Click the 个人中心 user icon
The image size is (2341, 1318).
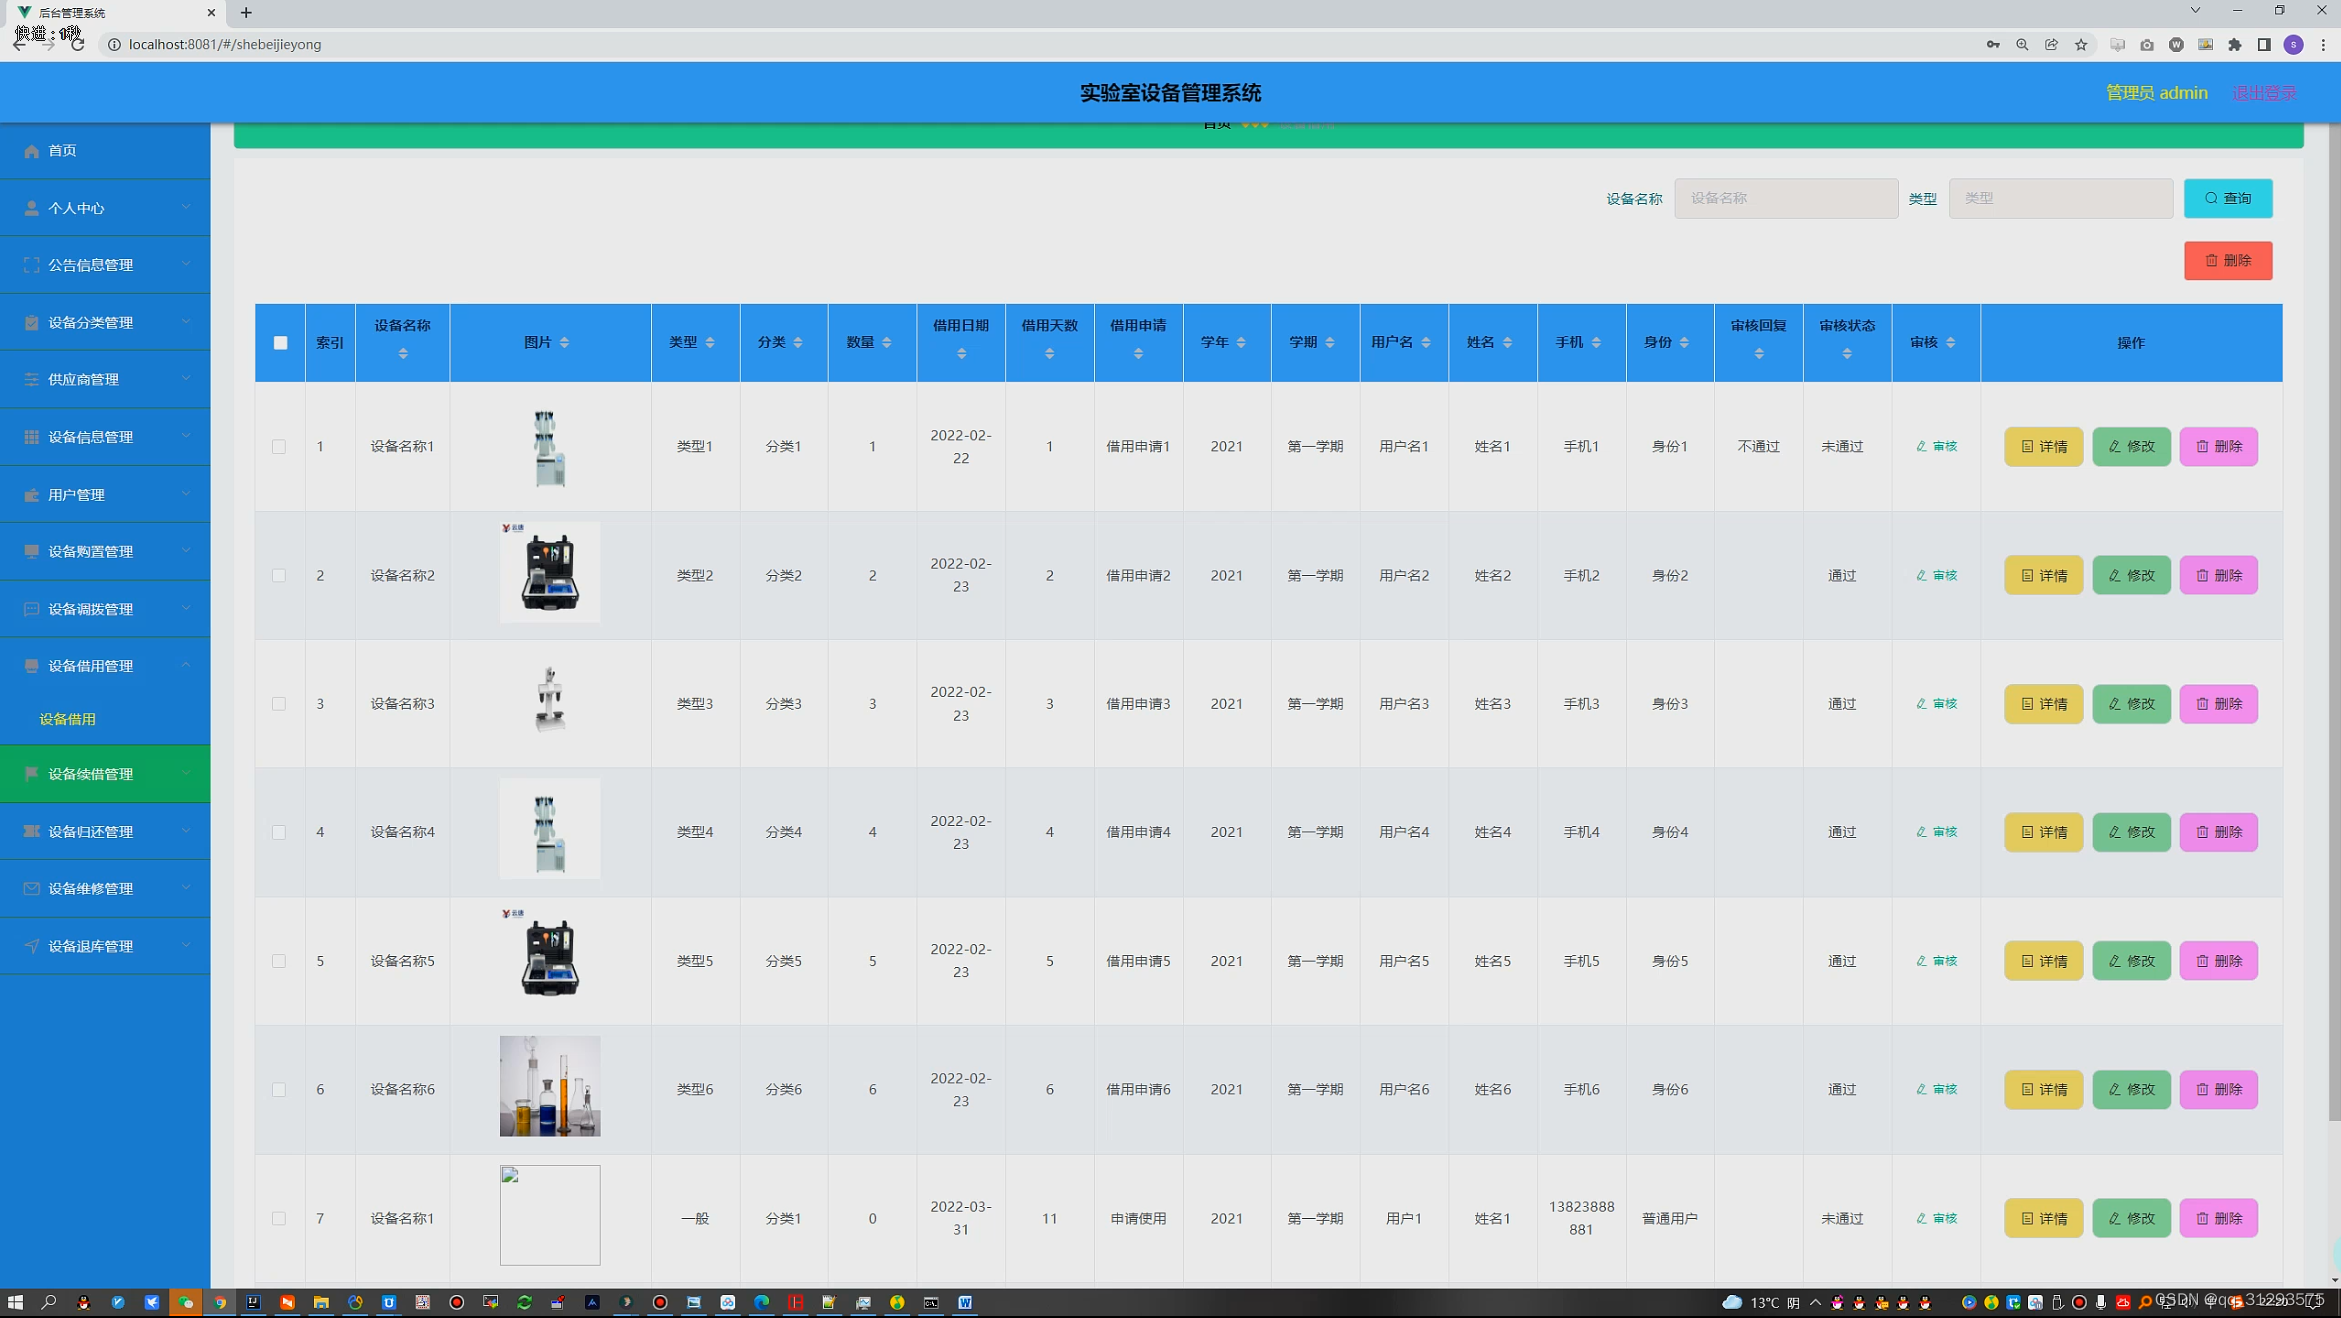[x=31, y=208]
